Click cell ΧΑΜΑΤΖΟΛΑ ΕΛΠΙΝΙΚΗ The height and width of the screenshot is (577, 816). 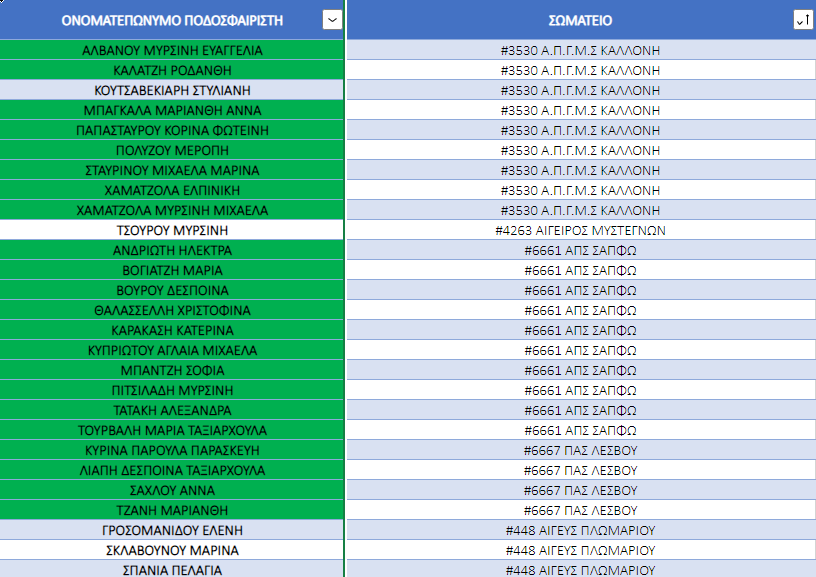click(x=172, y=190)
